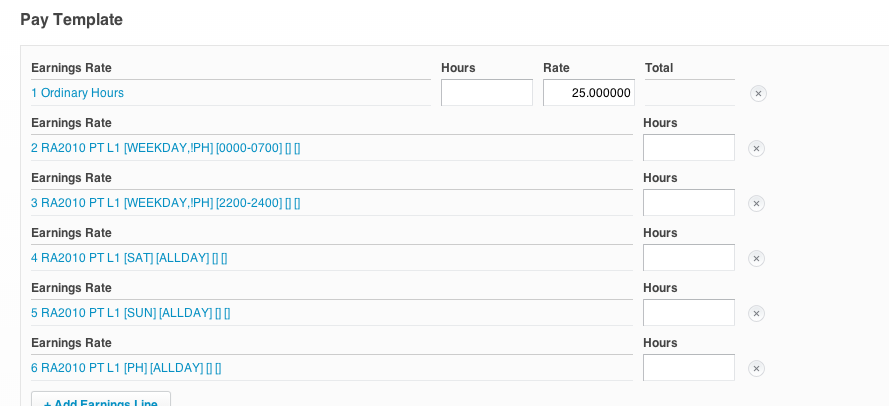This screenshot has width=889, height=406.
Task: Click Hours input for SUN ALLDAY line
Action: [x=688, y=313]
